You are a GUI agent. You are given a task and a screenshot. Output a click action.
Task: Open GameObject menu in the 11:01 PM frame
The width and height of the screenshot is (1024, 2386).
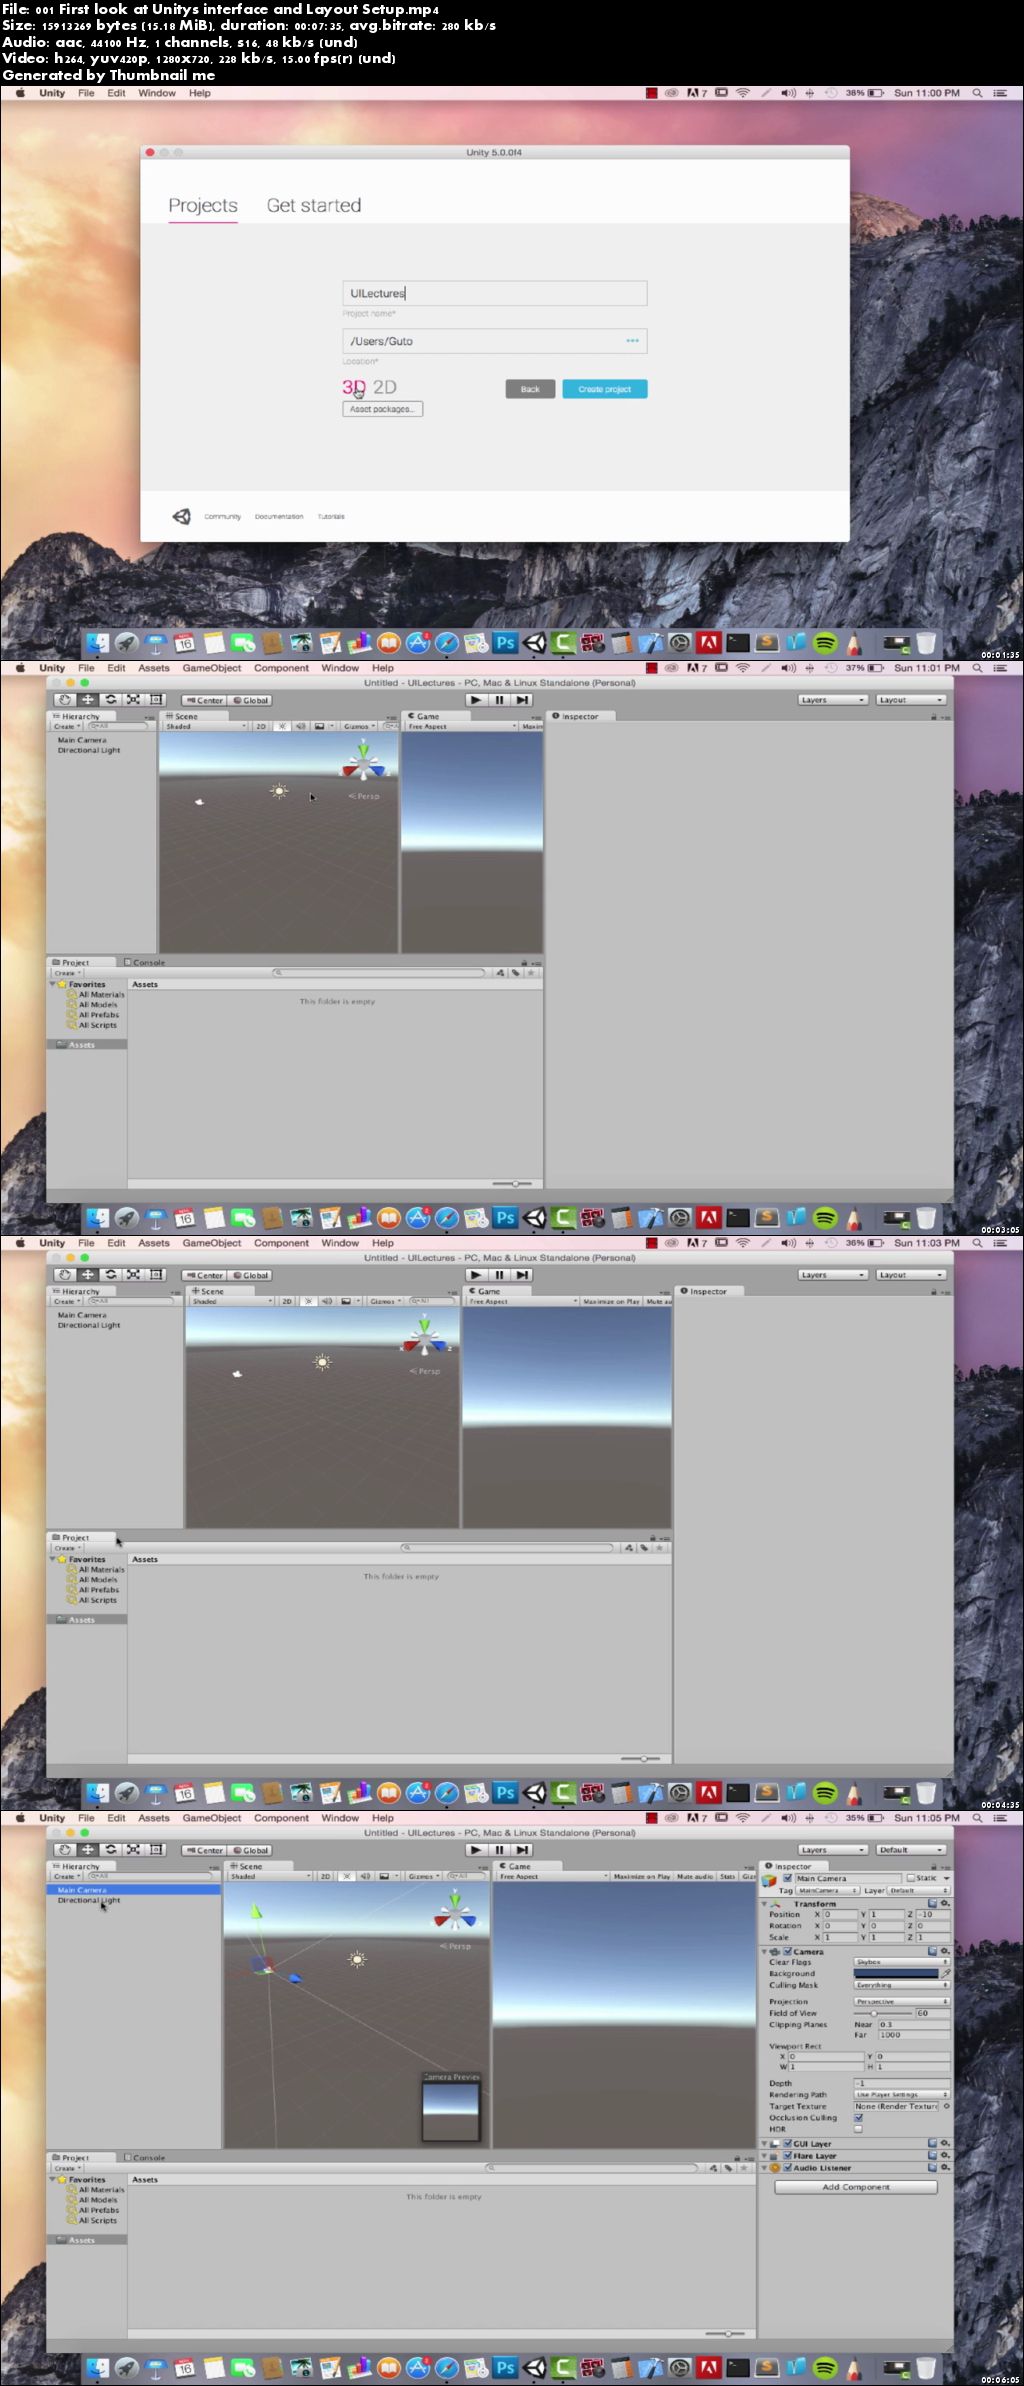[x=212, y=668]
